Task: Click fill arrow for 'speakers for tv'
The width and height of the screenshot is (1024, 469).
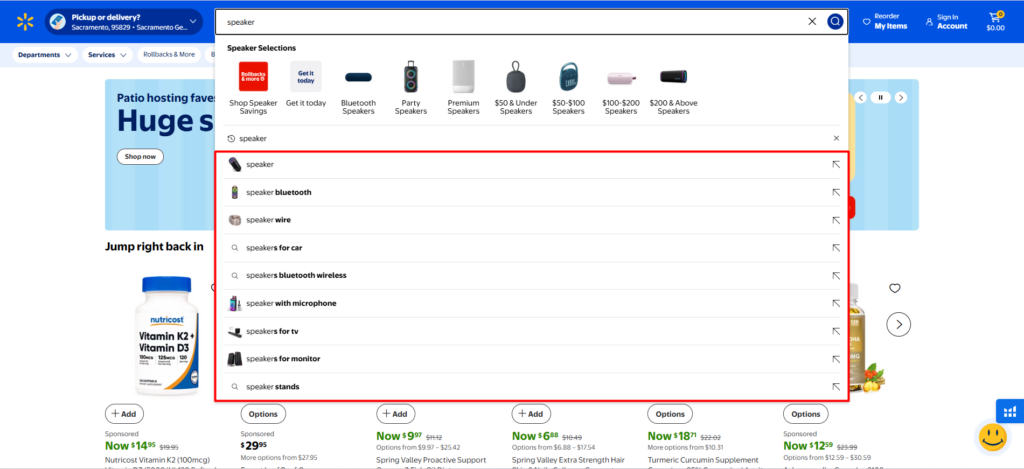Action: point(836,331)
